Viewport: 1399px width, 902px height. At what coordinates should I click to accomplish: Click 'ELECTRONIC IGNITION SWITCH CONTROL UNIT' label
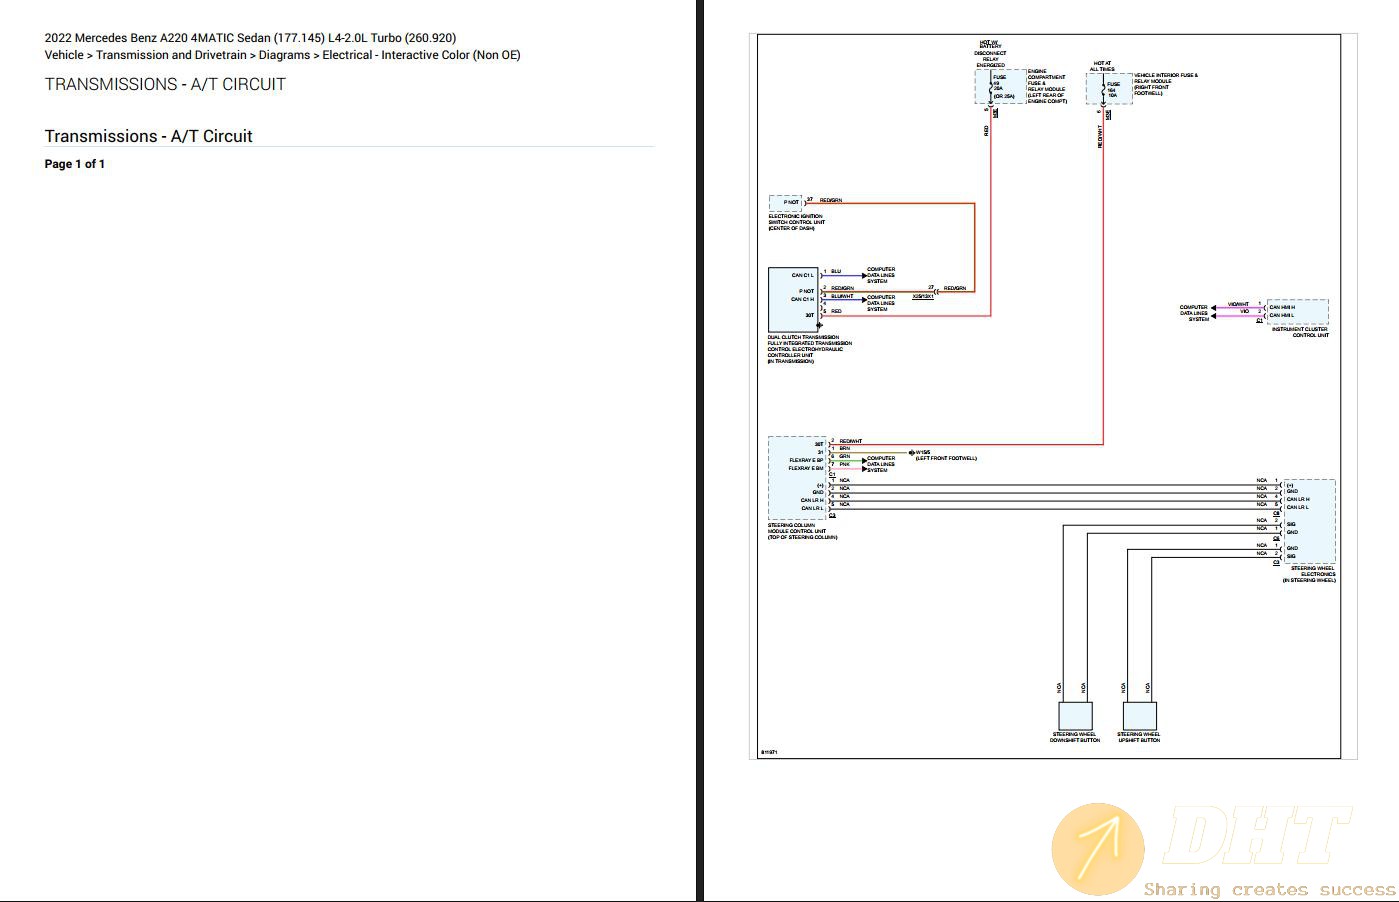click(797, 222)
